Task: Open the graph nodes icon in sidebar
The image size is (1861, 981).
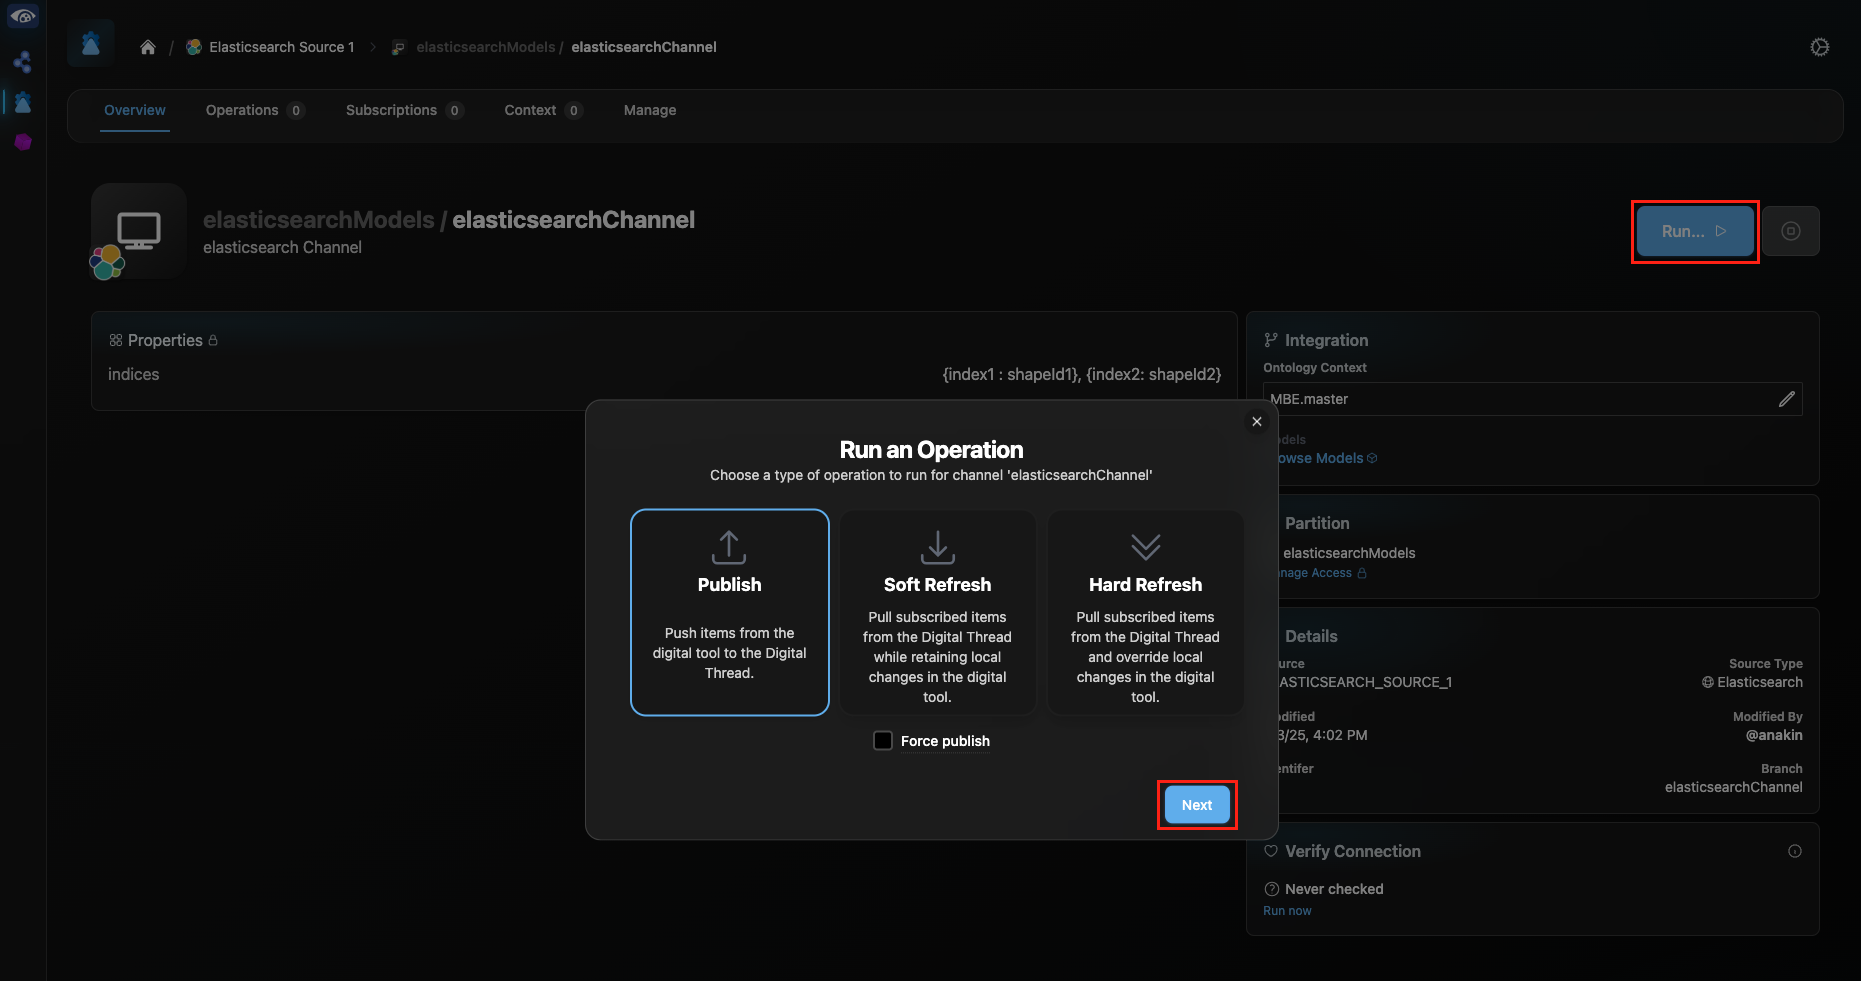Action: tap(23, 62)
